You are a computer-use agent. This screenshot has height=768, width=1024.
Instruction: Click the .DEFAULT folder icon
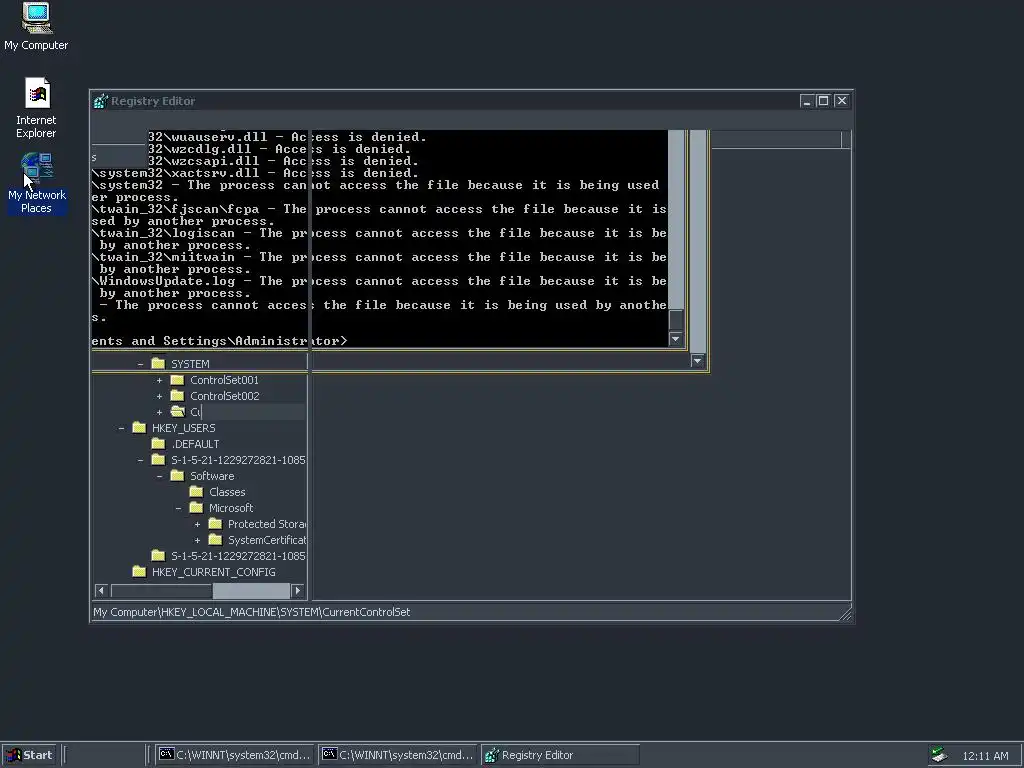158,443
